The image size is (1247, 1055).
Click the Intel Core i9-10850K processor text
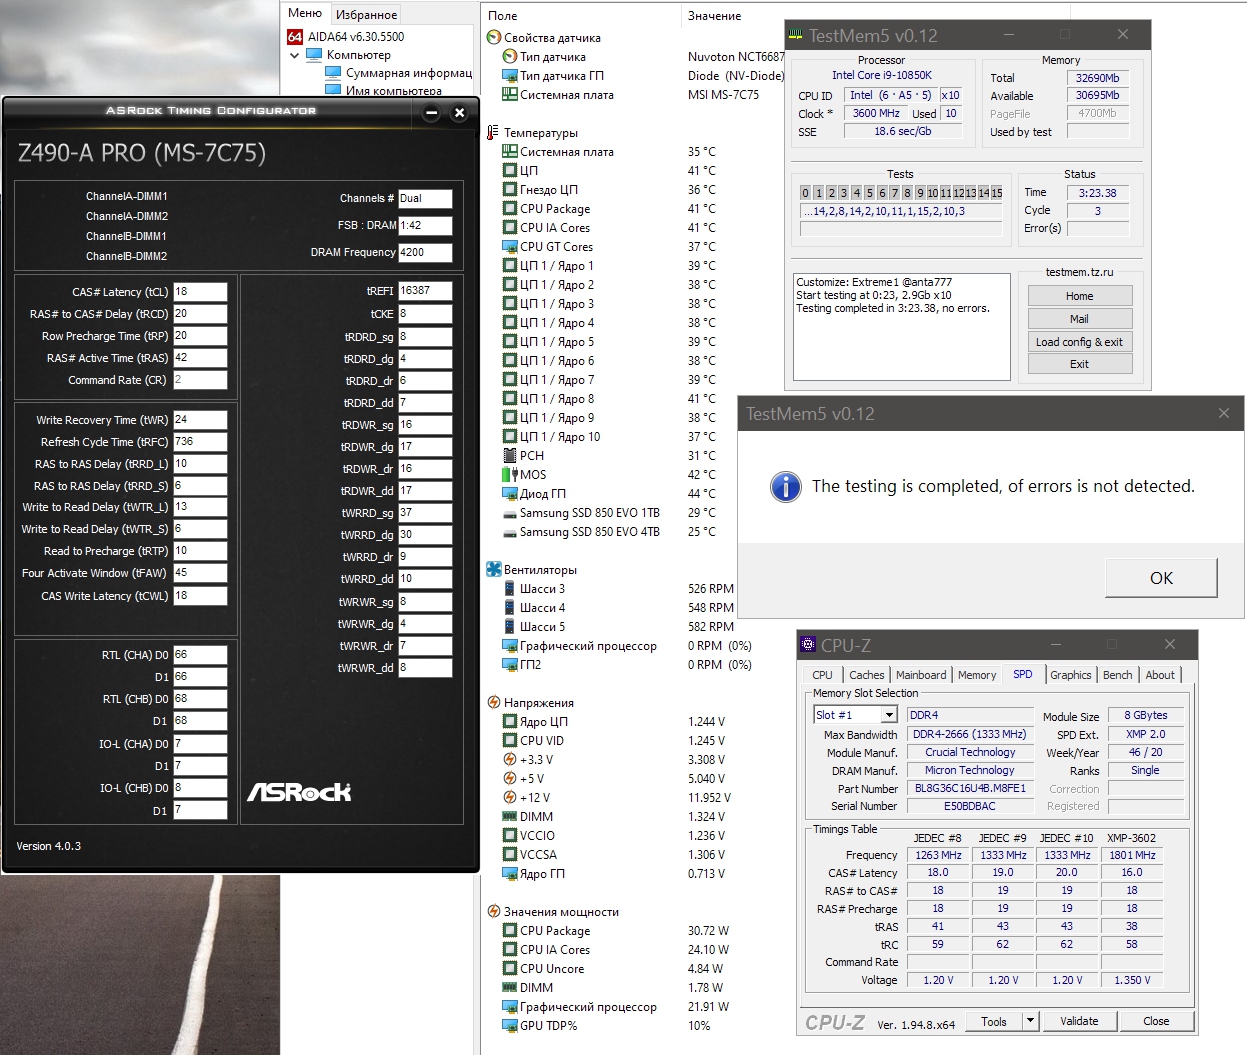(x=882, y=75)
